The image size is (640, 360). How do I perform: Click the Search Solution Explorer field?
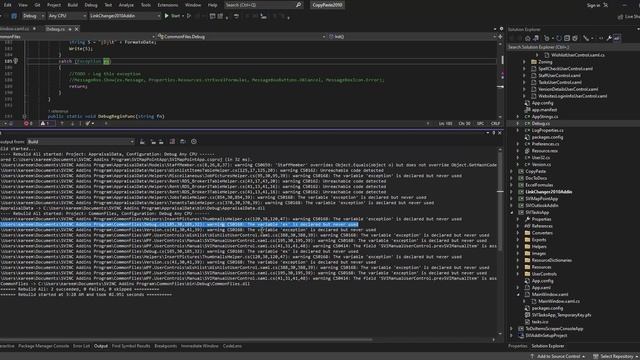pyautogui.click(x=573, y=47)
